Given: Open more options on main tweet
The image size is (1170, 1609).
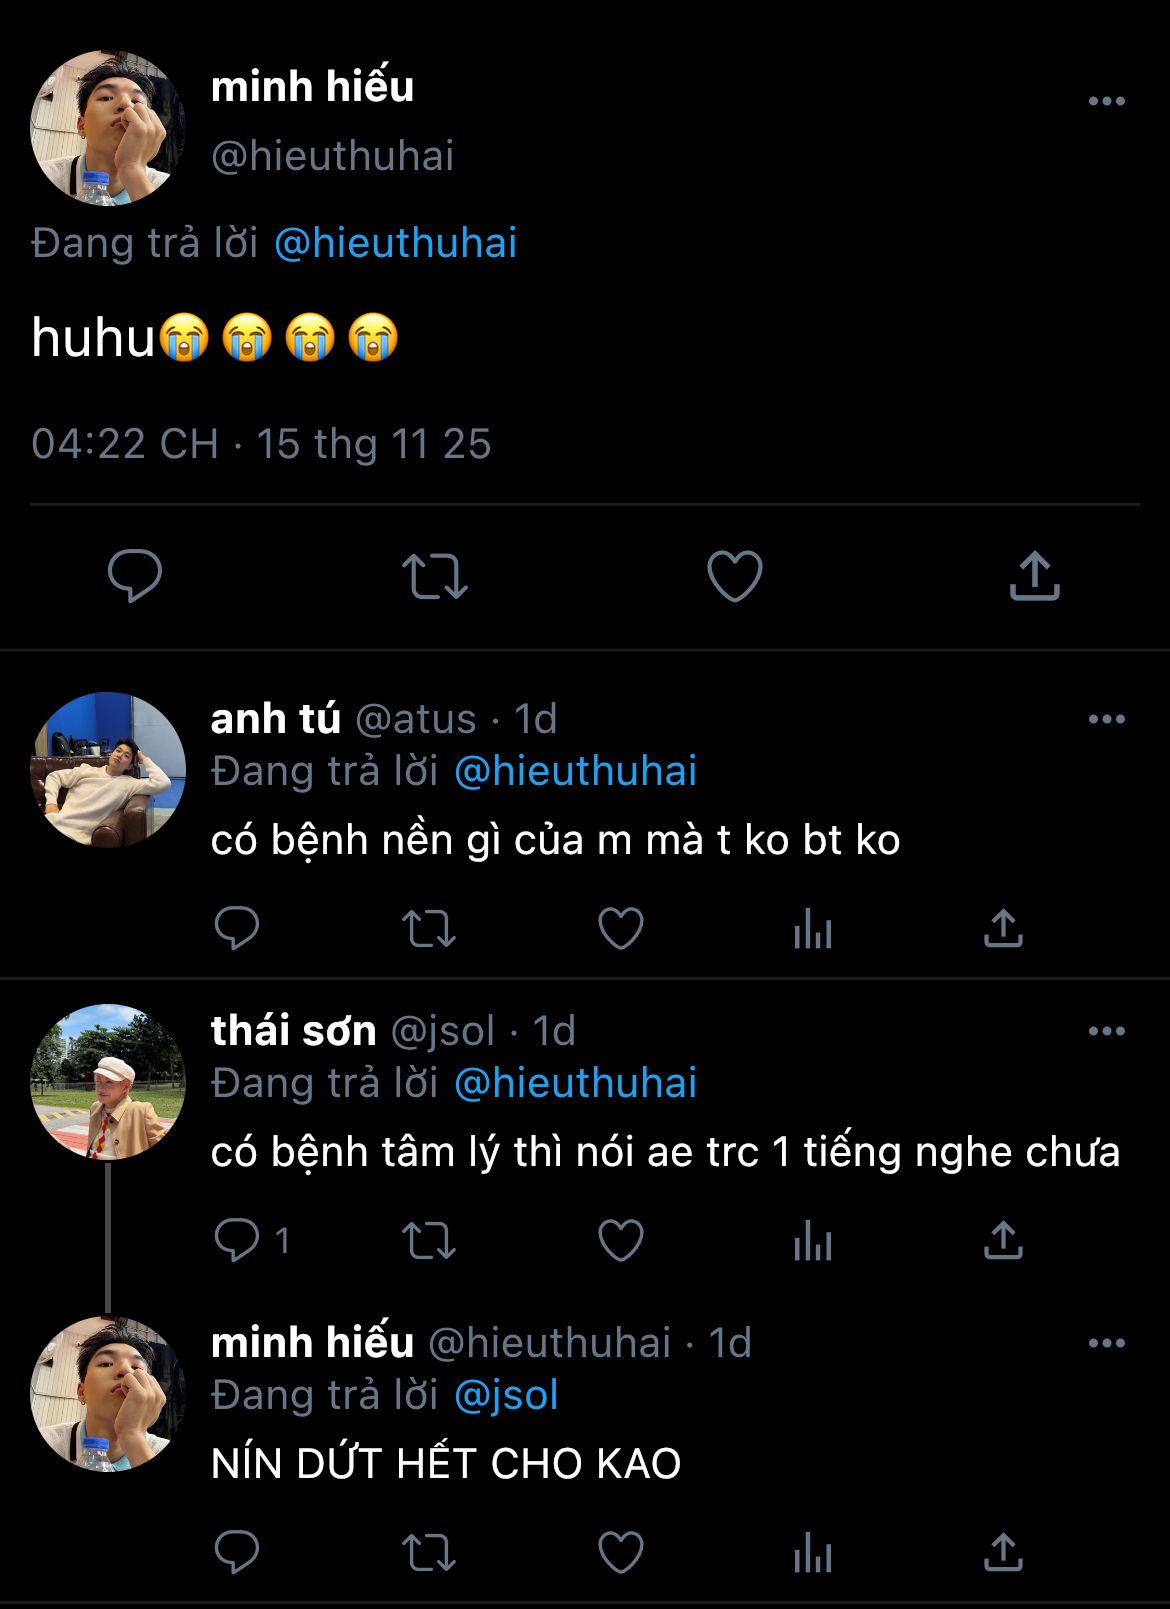Looking at the screenshot, I should click(1106, 101).
